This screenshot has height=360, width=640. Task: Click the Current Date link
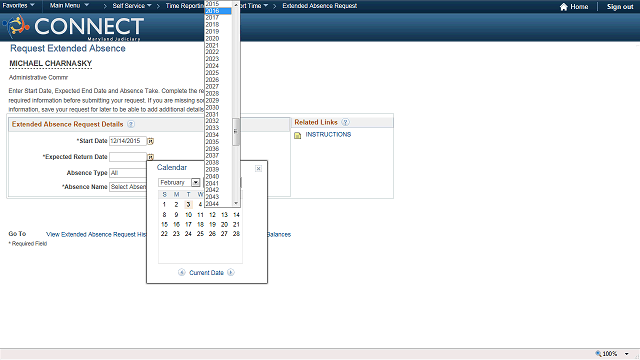(206, 273)
